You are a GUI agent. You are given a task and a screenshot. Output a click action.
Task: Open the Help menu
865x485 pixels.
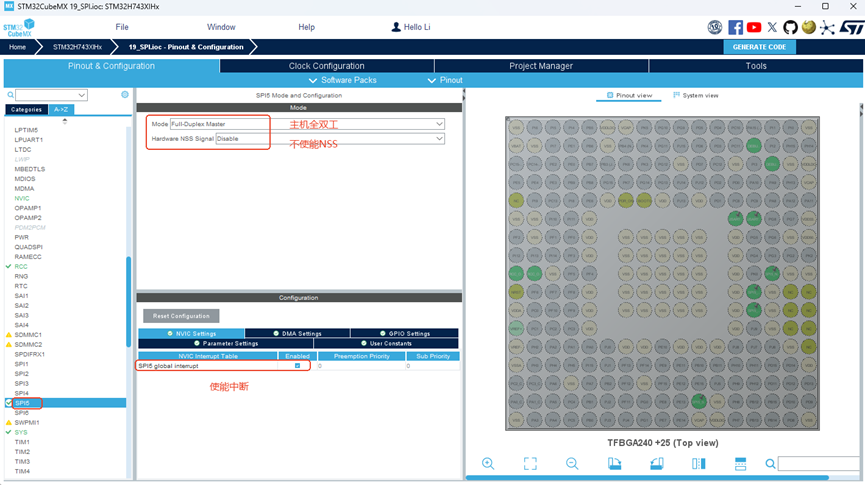point(306,27)
